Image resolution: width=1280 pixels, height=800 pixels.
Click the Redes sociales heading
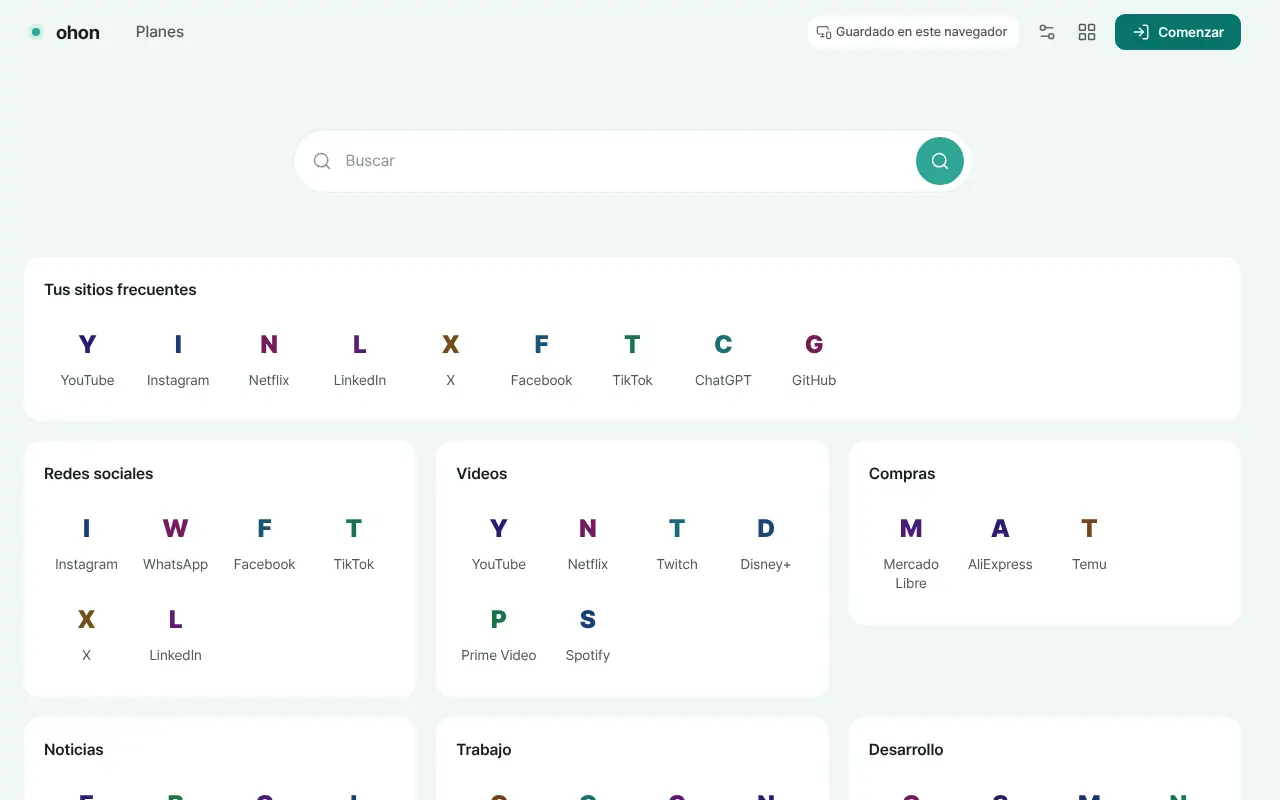pyautogui.click(x=99, y=474)
